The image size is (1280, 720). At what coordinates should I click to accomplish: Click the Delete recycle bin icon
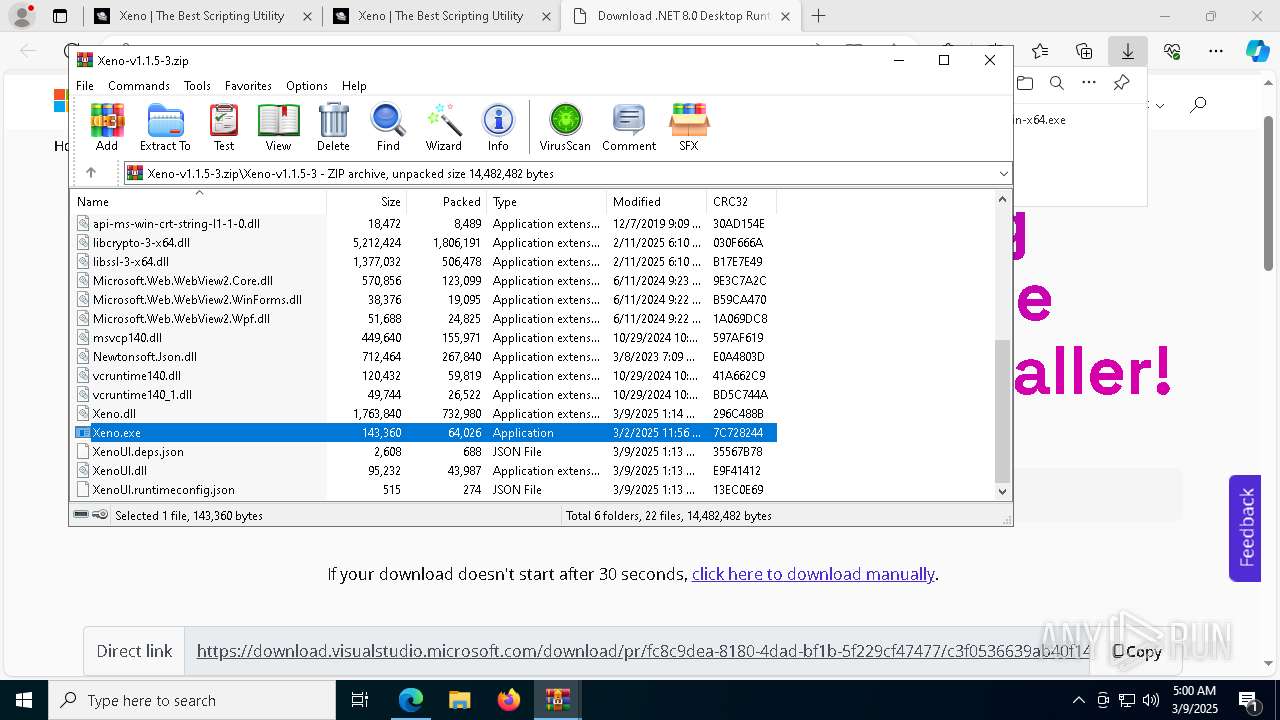(x=333, y=127)
